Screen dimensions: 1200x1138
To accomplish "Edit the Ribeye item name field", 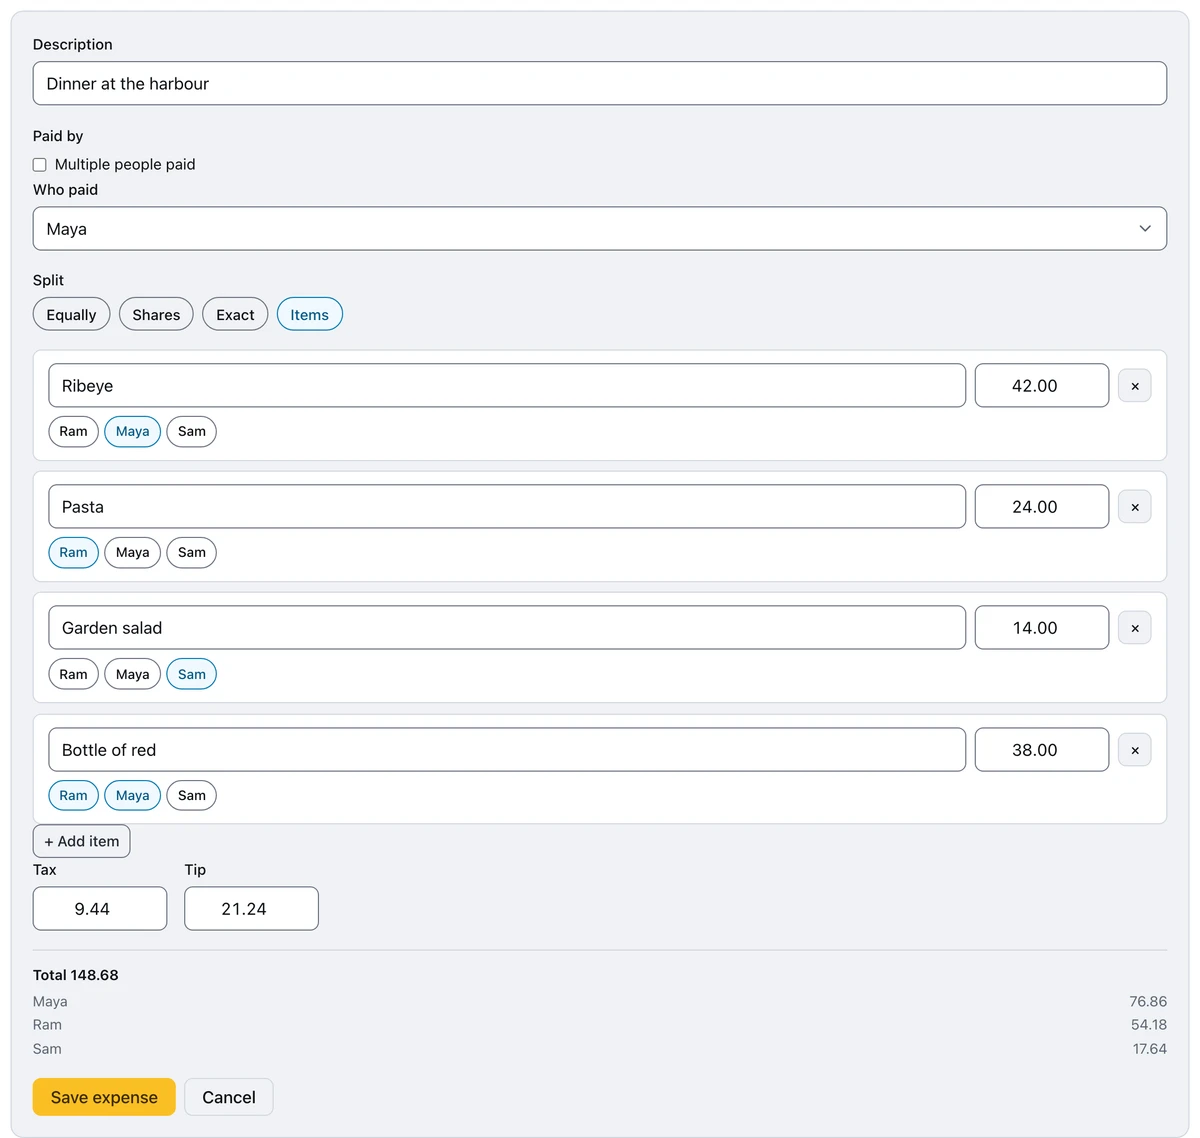I will [507, 386].
